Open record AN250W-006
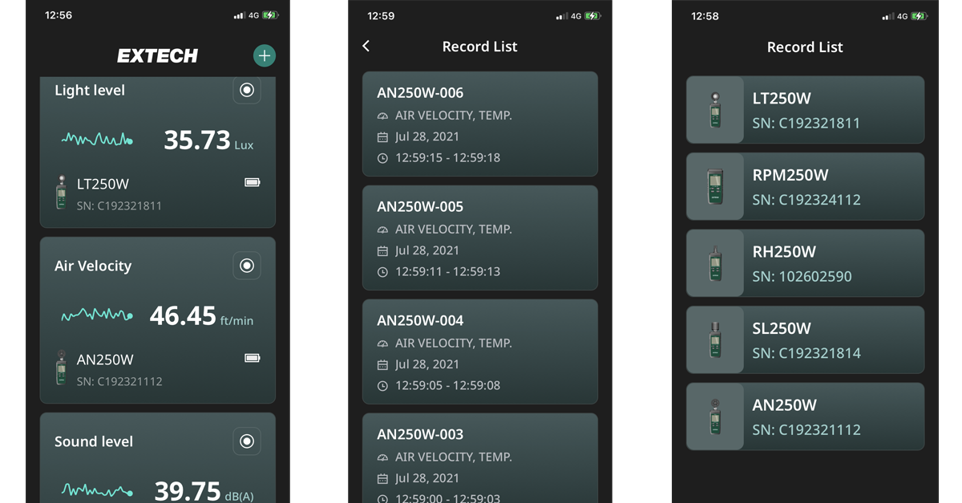 (x=480, y=124)
